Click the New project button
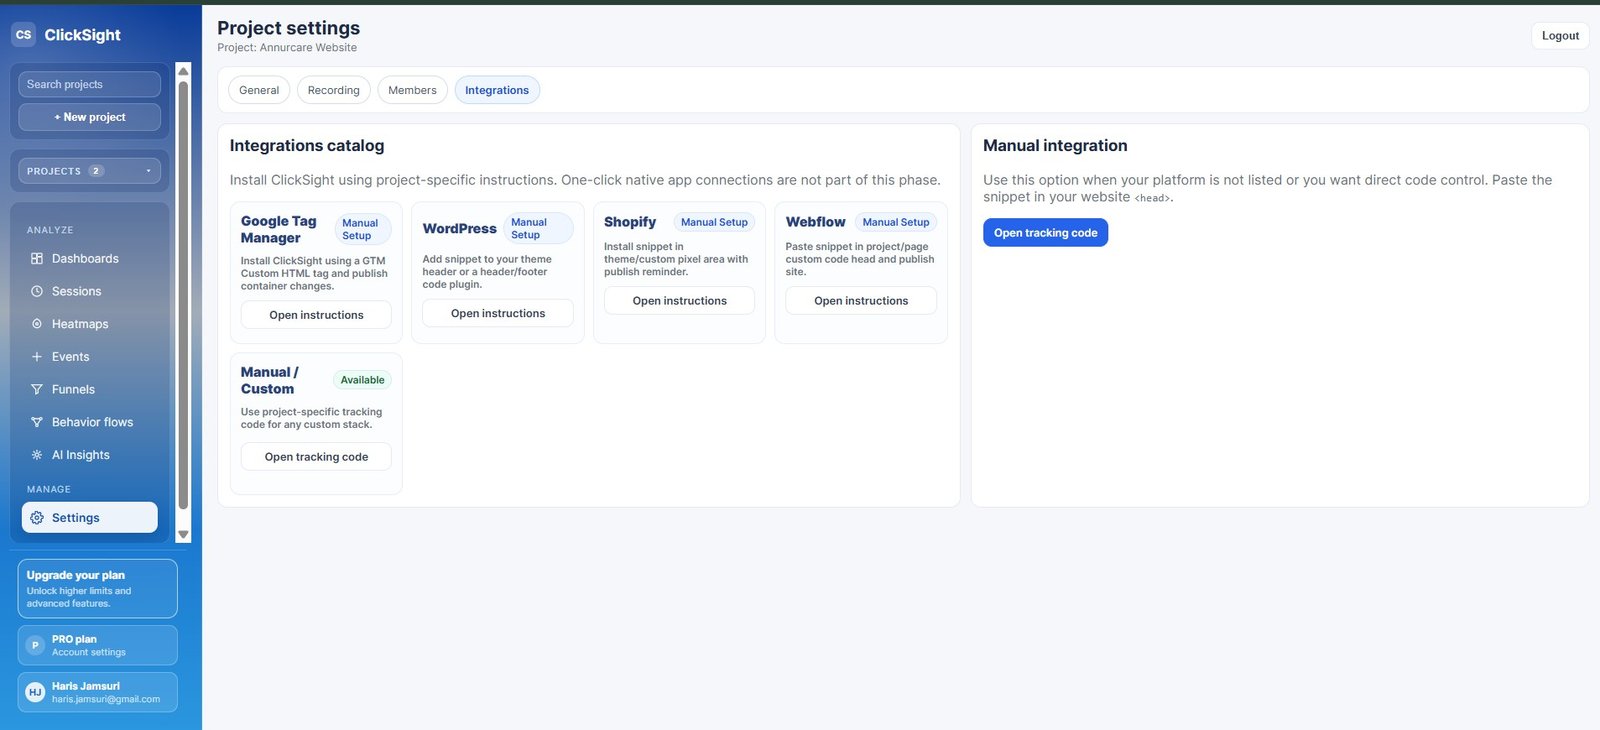Screen dimensions: 1600x730 click(89, 117)
